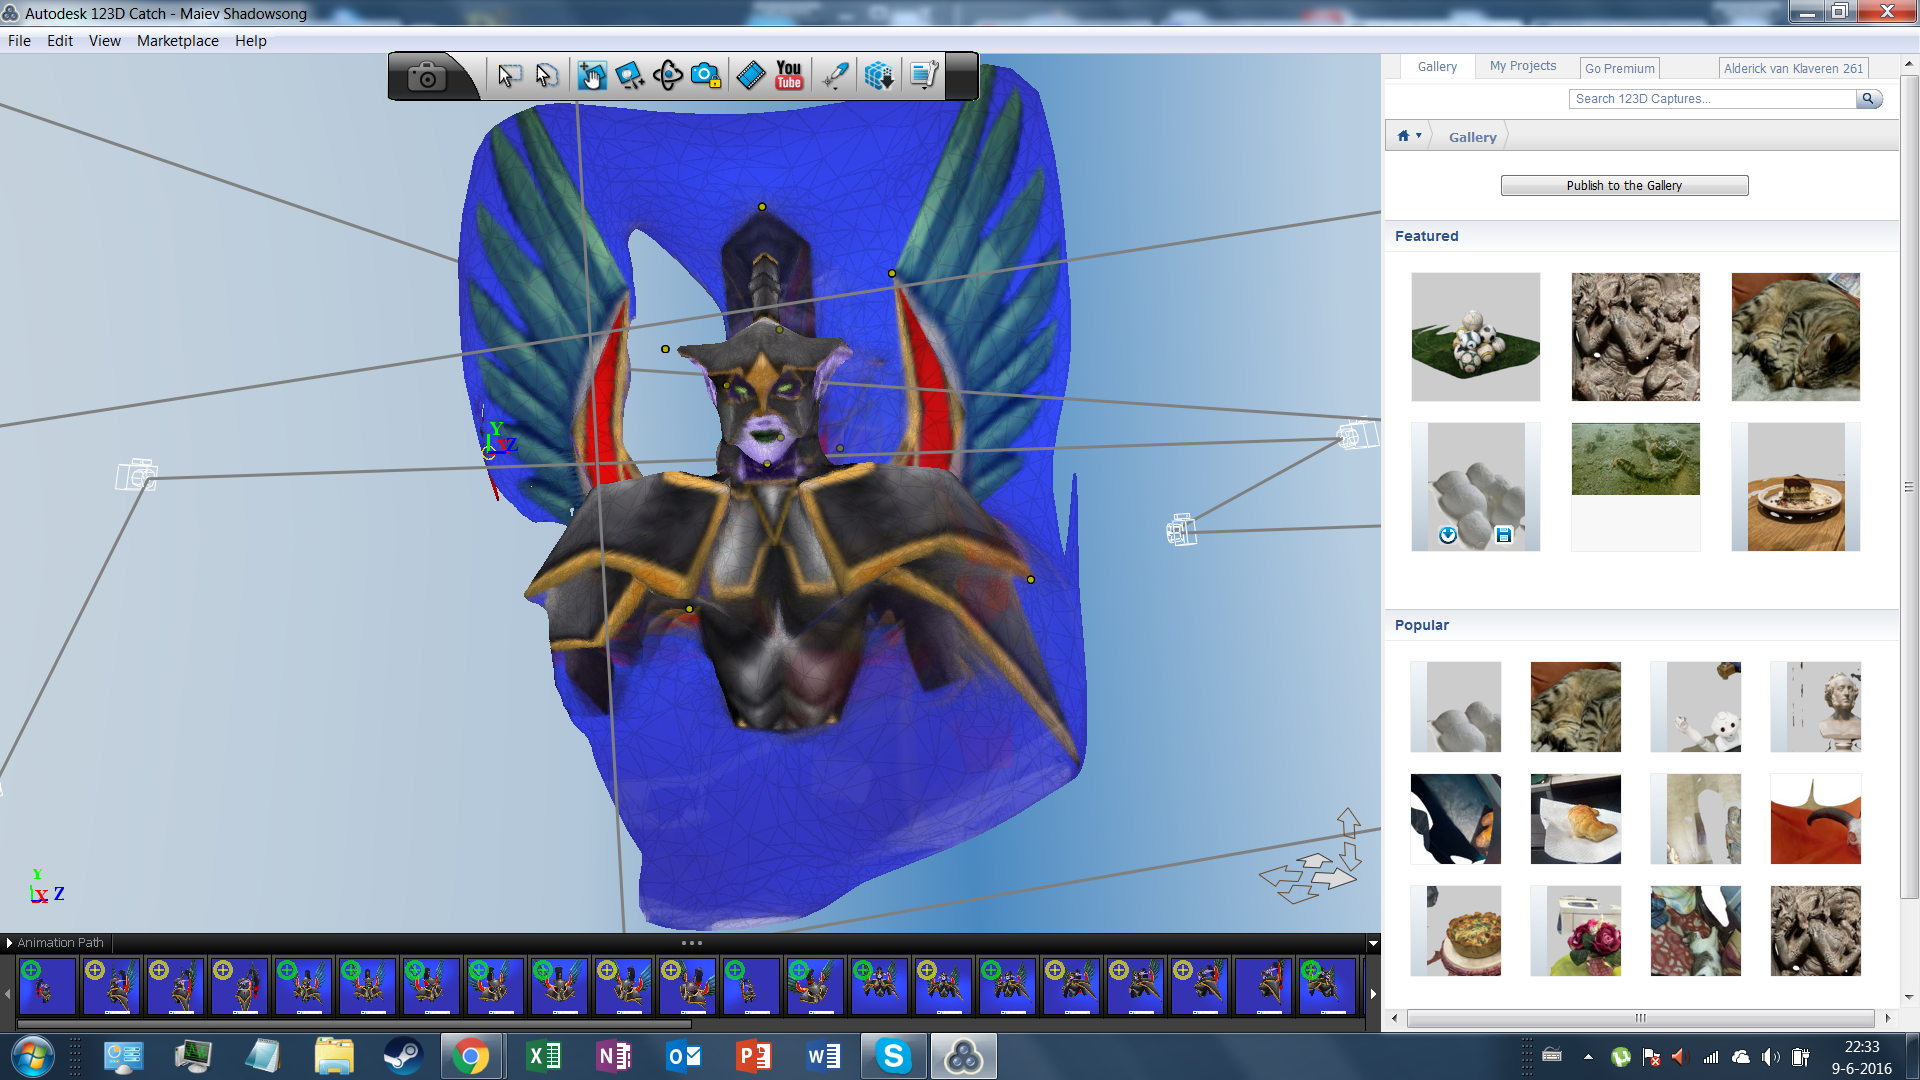Click the download icon on featured thumbnail
This screenshot has height=1080, width=1920.
pyautogui.click(x=1448, y=535)
